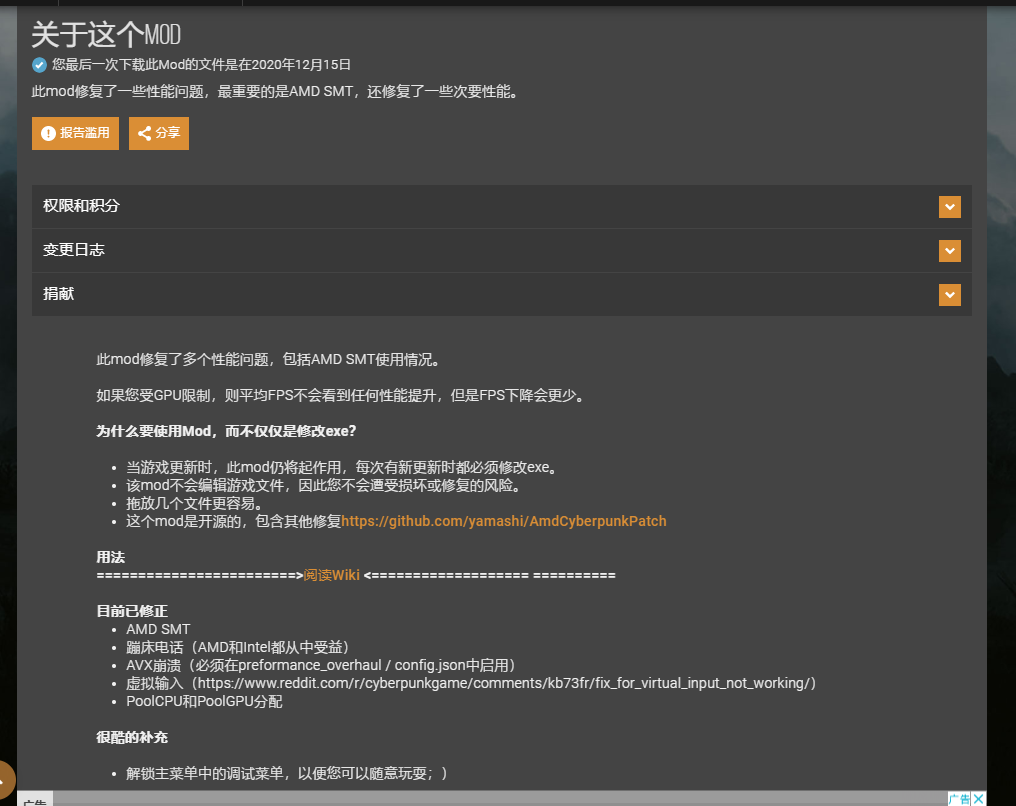Image resolution: width=1016 pixels, height=806 pixels.
Task: Click the orange circular button at left edge
Action: pos(4,779)
